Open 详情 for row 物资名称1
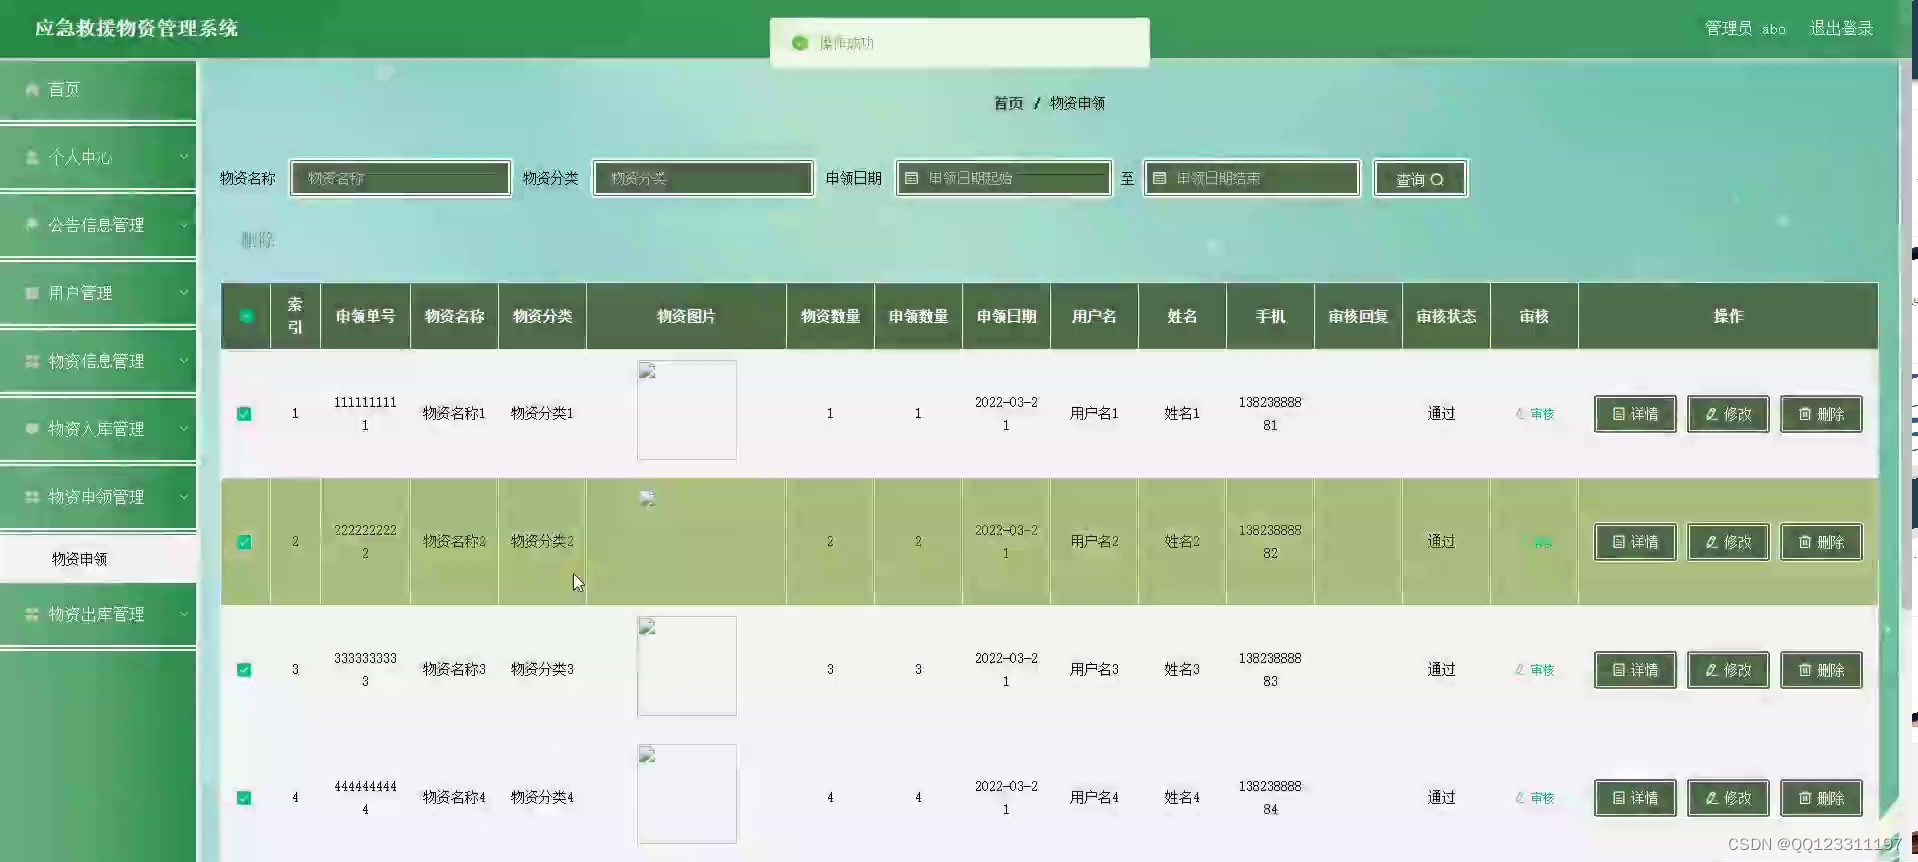Image resolution: width=1918 pixels, height=862 pixels. click(x=1635, y=414)
